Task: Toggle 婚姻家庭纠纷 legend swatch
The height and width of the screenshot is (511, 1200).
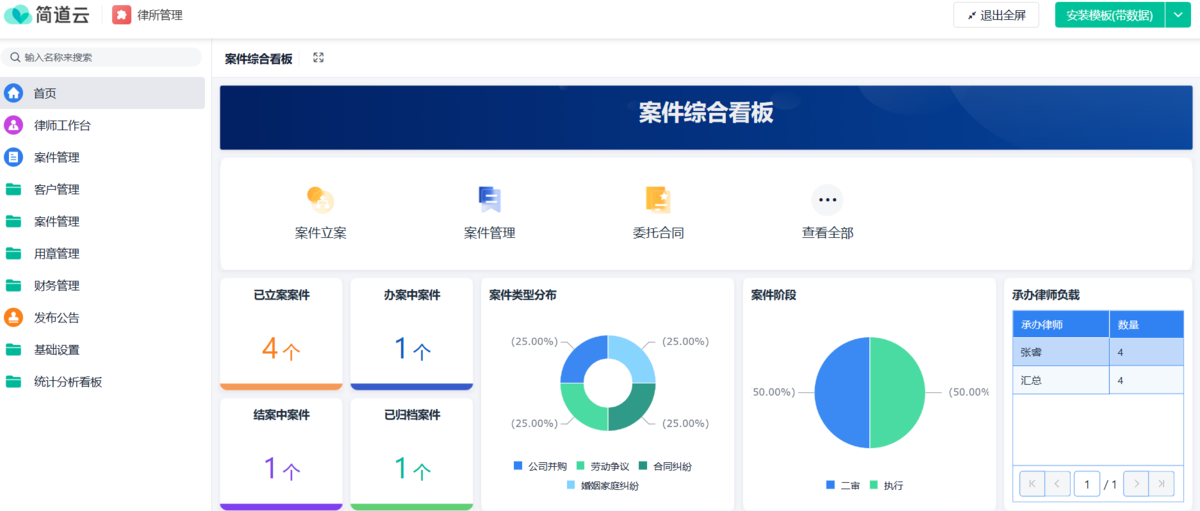Action: (x=572, y=485)
